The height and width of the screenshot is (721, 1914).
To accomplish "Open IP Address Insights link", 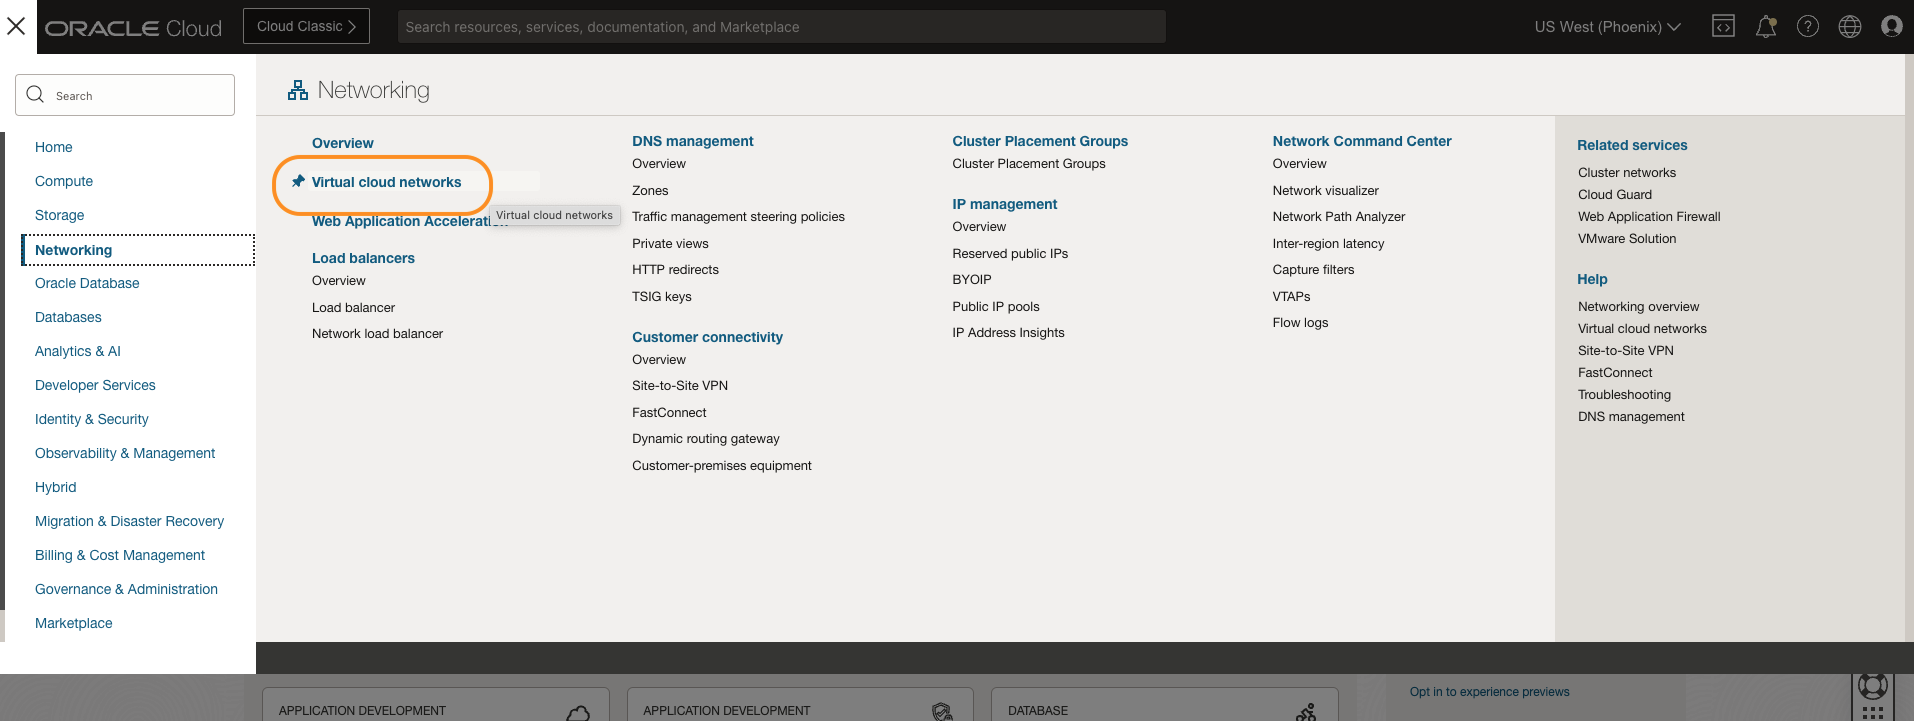I will (x=1008, y=332).
